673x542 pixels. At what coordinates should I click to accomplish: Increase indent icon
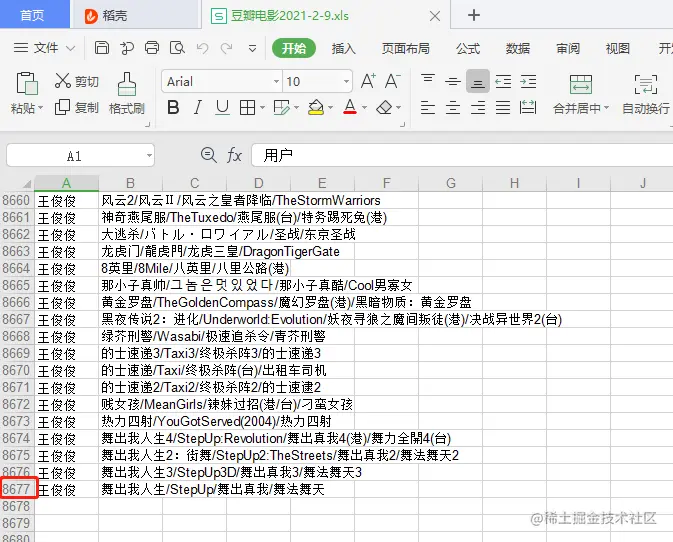click(528, 81)
